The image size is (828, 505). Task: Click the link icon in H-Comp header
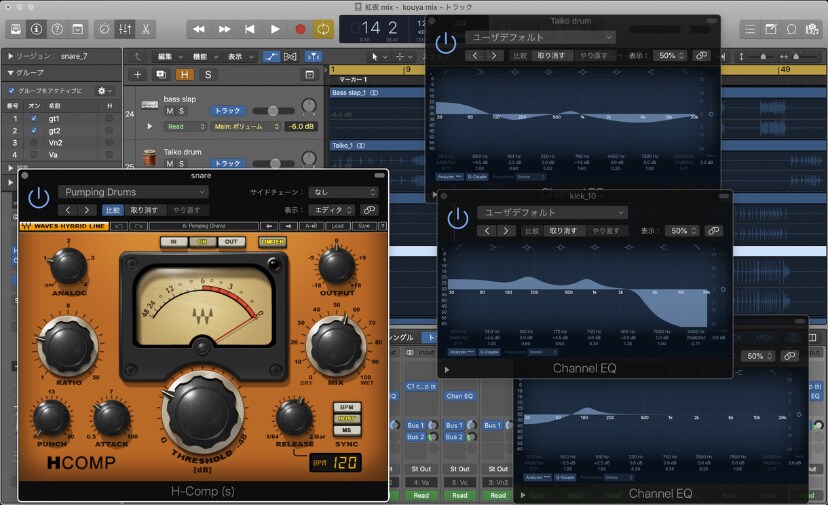pyautogui.click(x=369, y=210)
